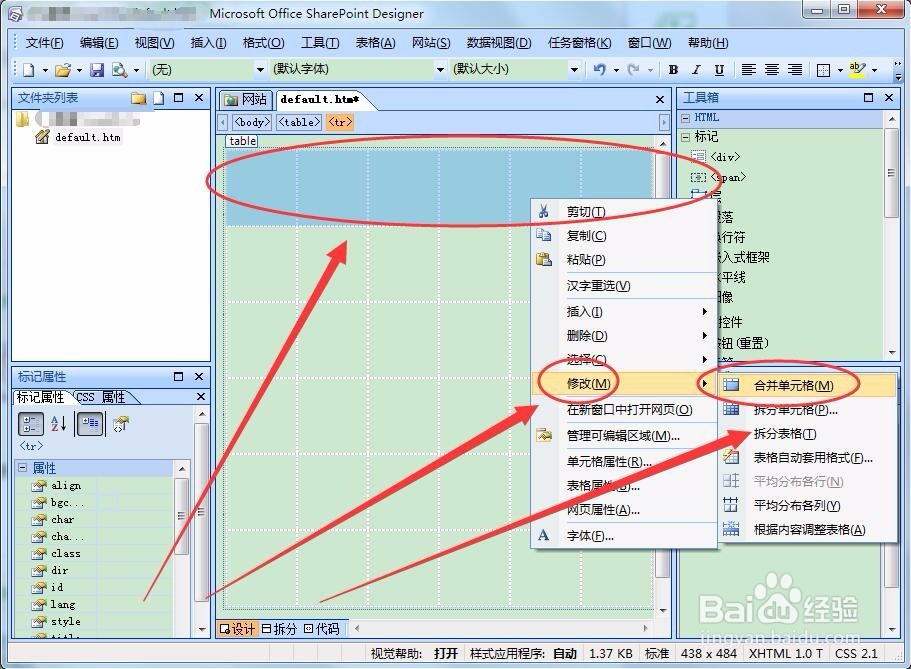Click the New Document toolbar icon
Image resolution: width=911 pixels, height=669 pixels.
click(x=28, y=70)
